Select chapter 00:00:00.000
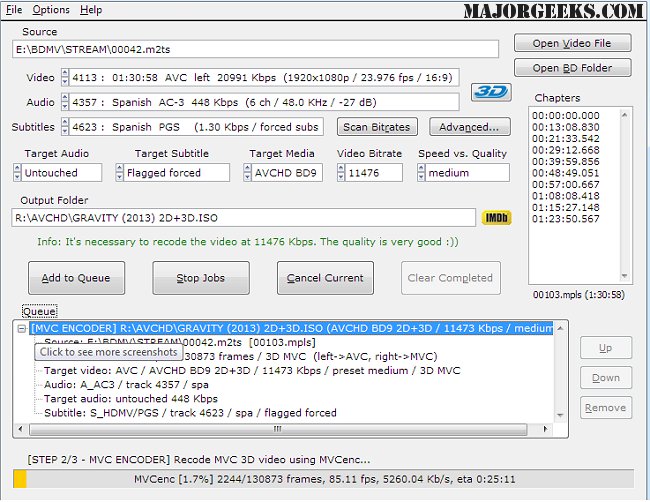 click(566, 116)
